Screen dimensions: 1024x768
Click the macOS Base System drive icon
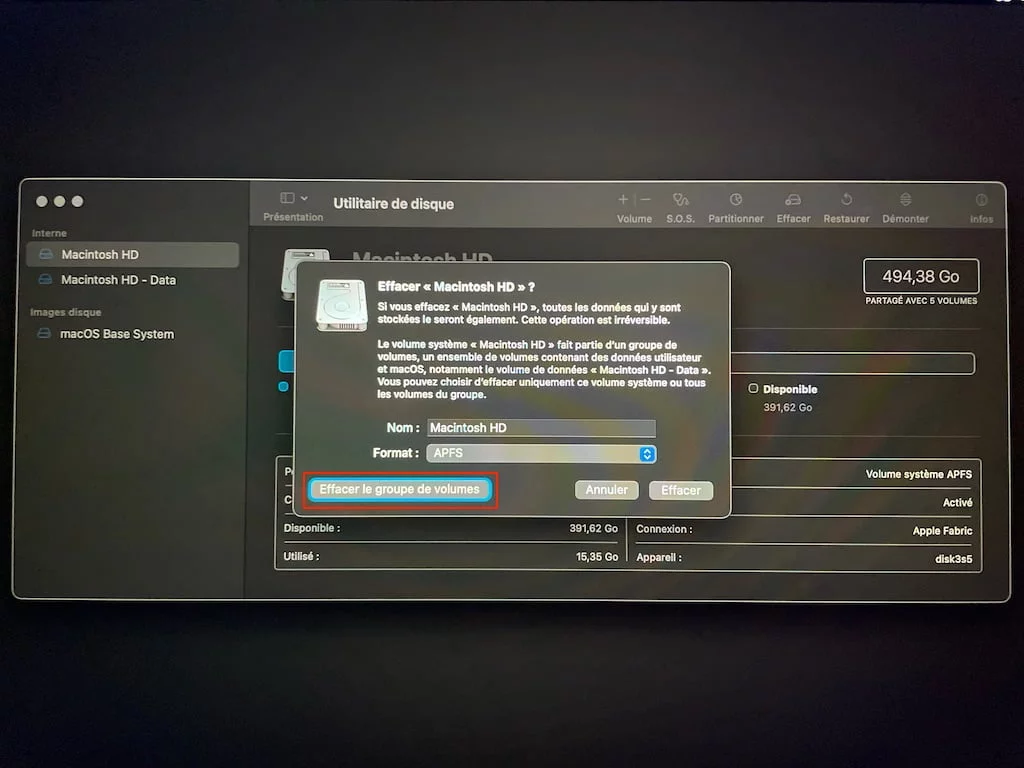[44, 334]
